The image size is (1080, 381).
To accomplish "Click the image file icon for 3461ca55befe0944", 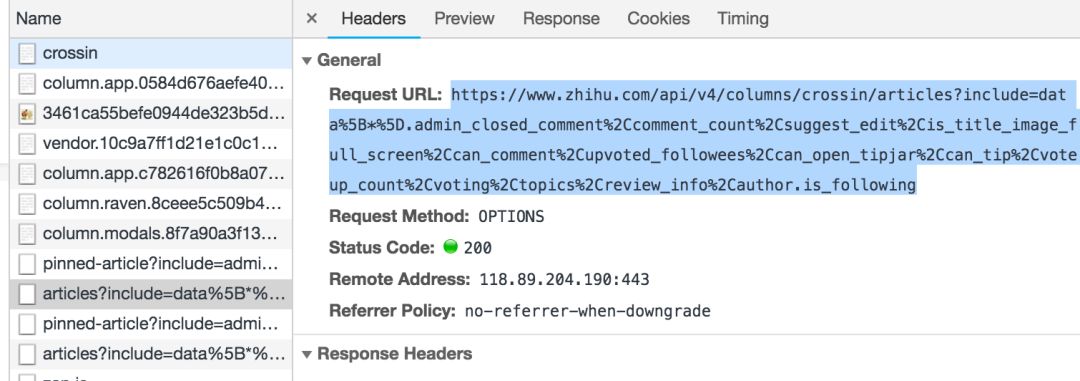I will (x=27, y=114).
